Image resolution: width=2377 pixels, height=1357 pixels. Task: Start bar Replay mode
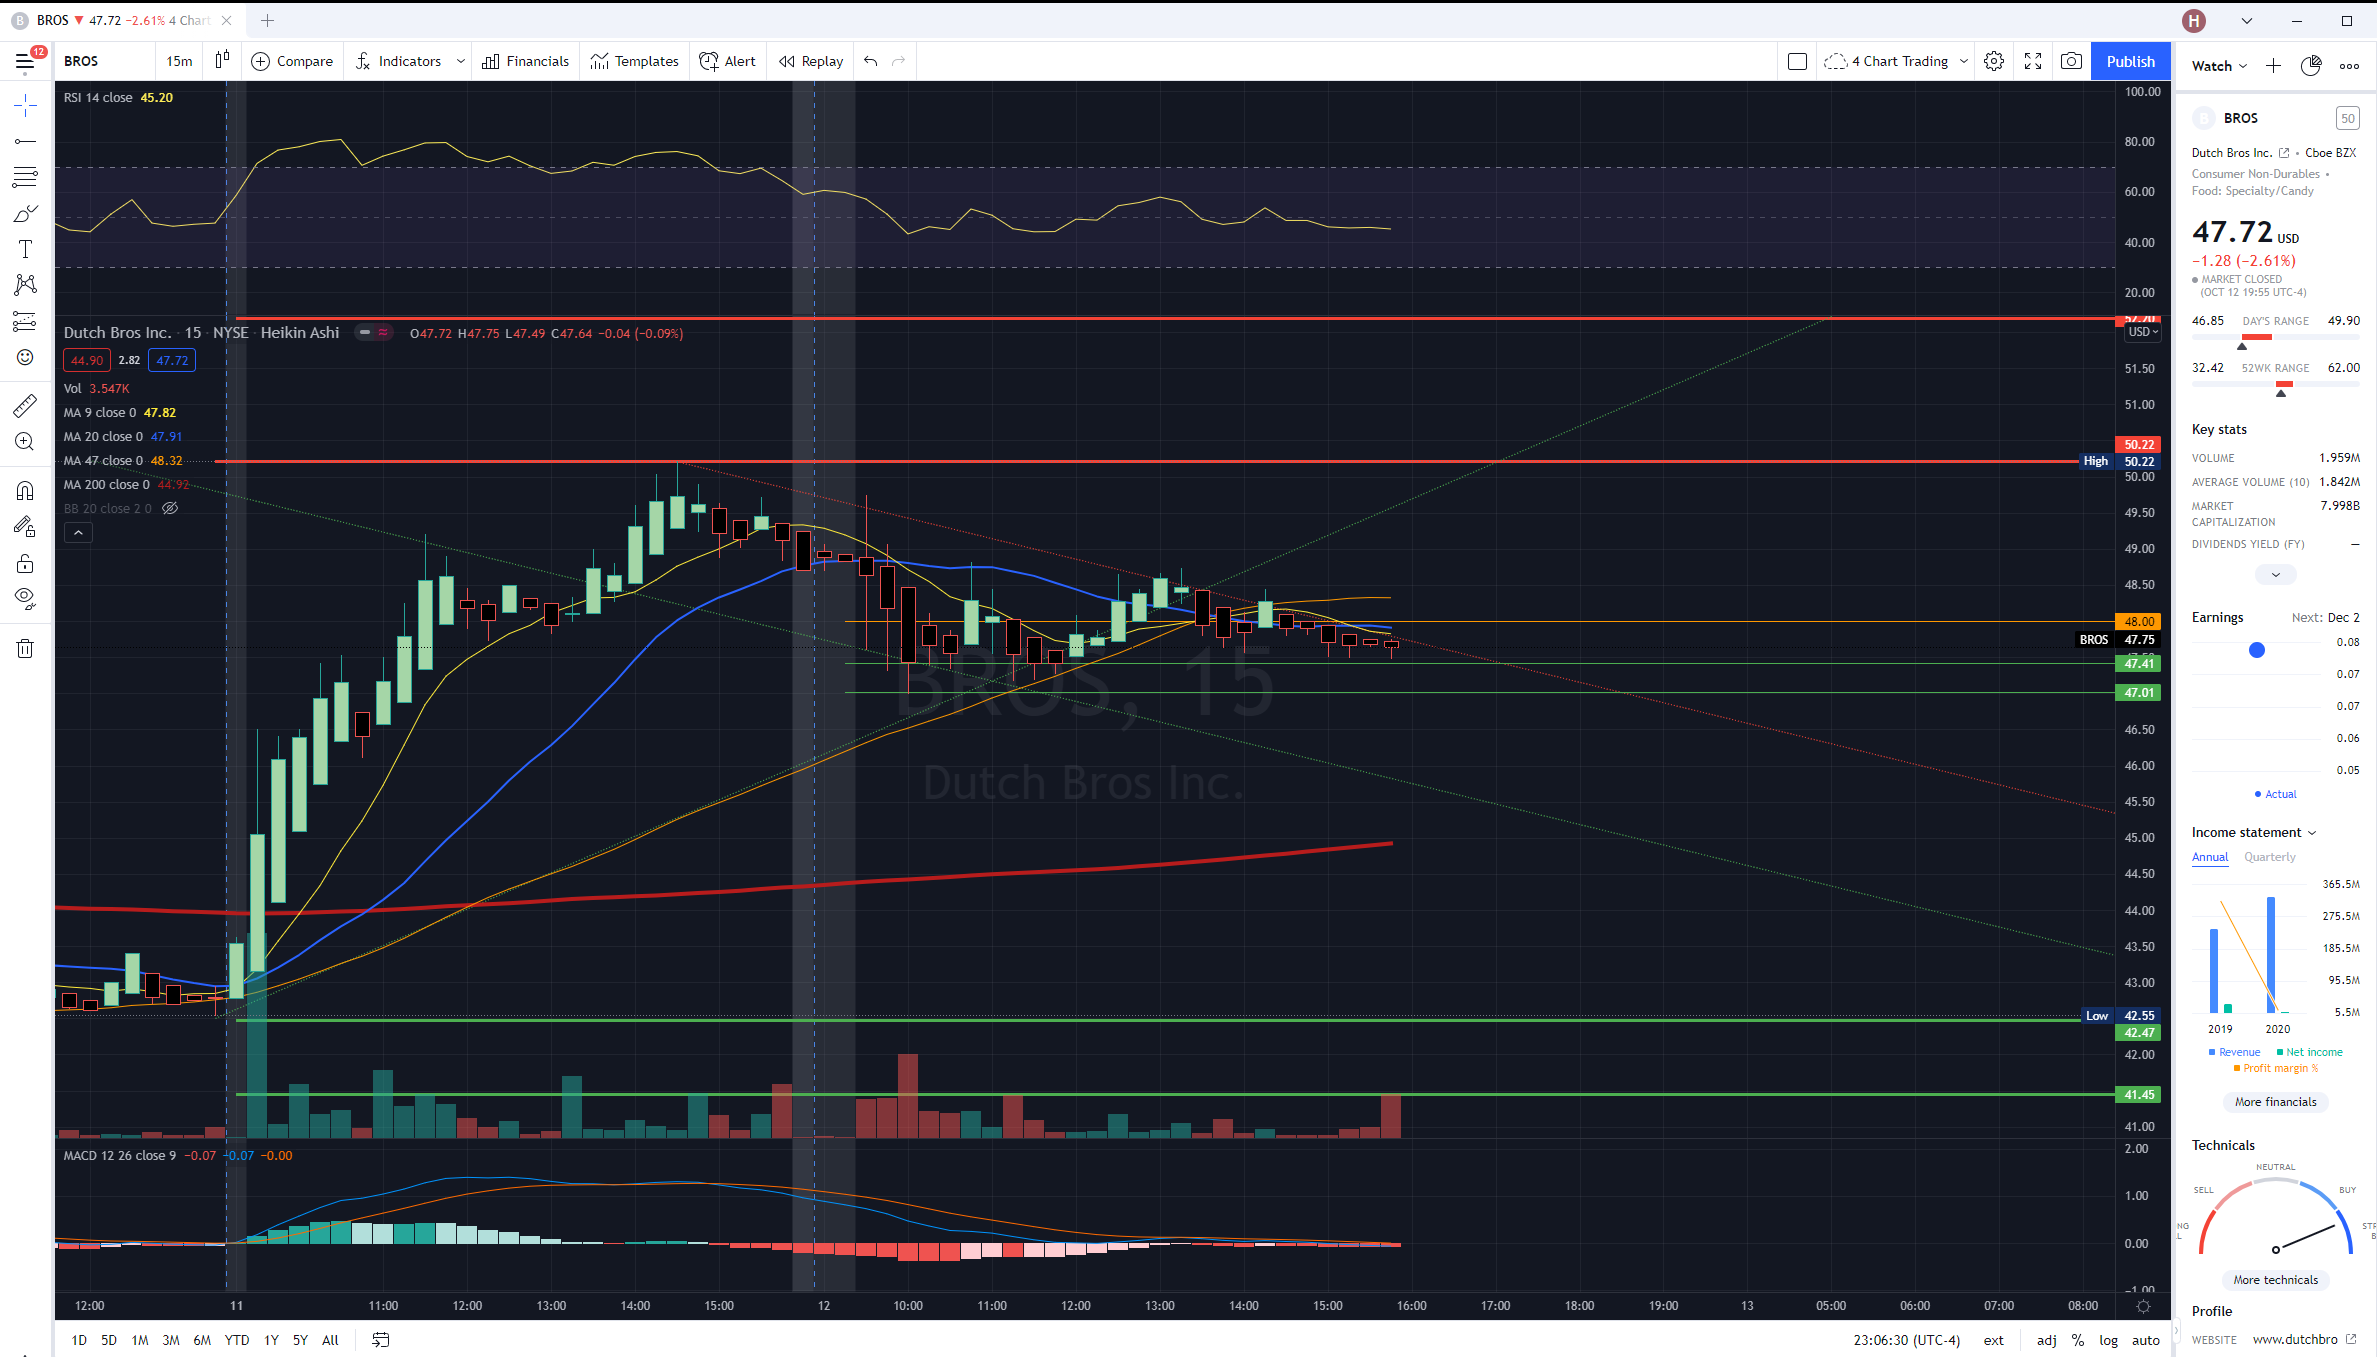click(x=811, y=61)
